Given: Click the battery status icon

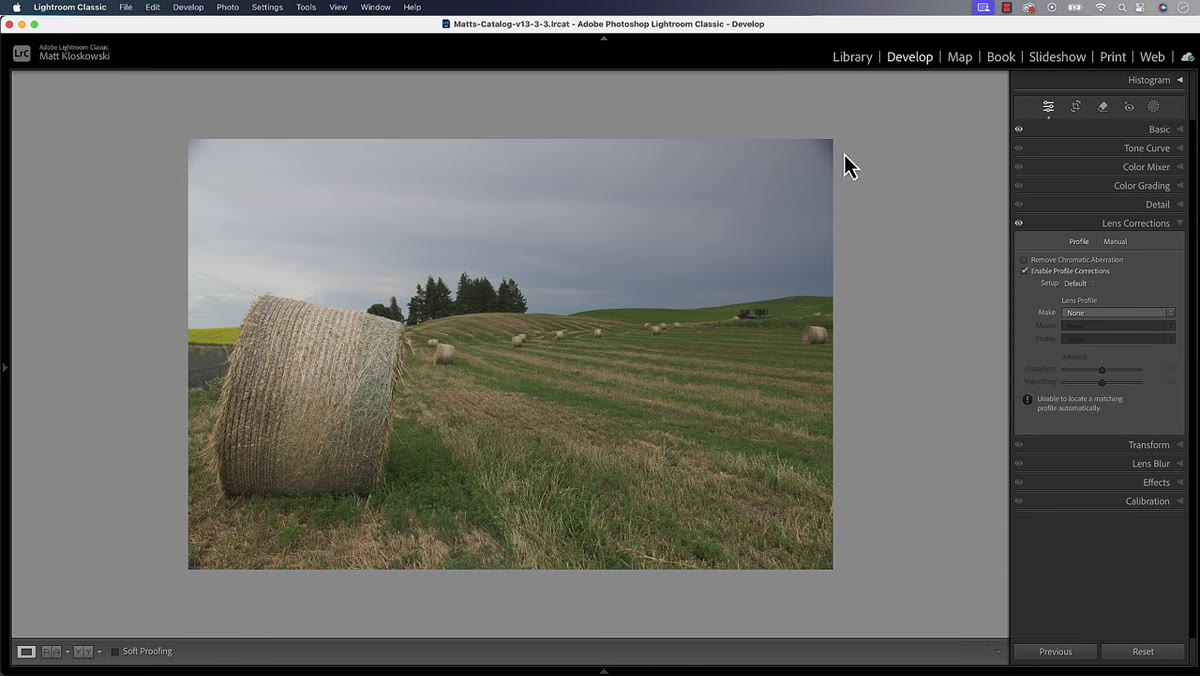Looking at the screenshot, I should (x=1076, y=7).
